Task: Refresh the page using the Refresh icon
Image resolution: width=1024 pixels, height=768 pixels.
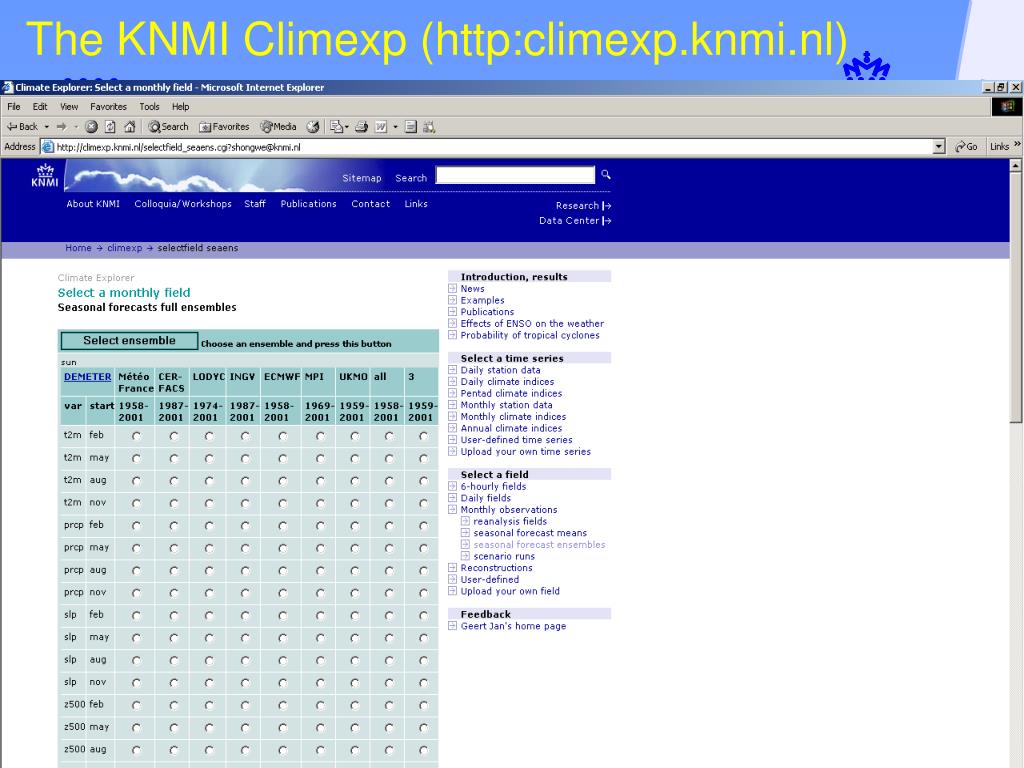Action: coord(110,127)
